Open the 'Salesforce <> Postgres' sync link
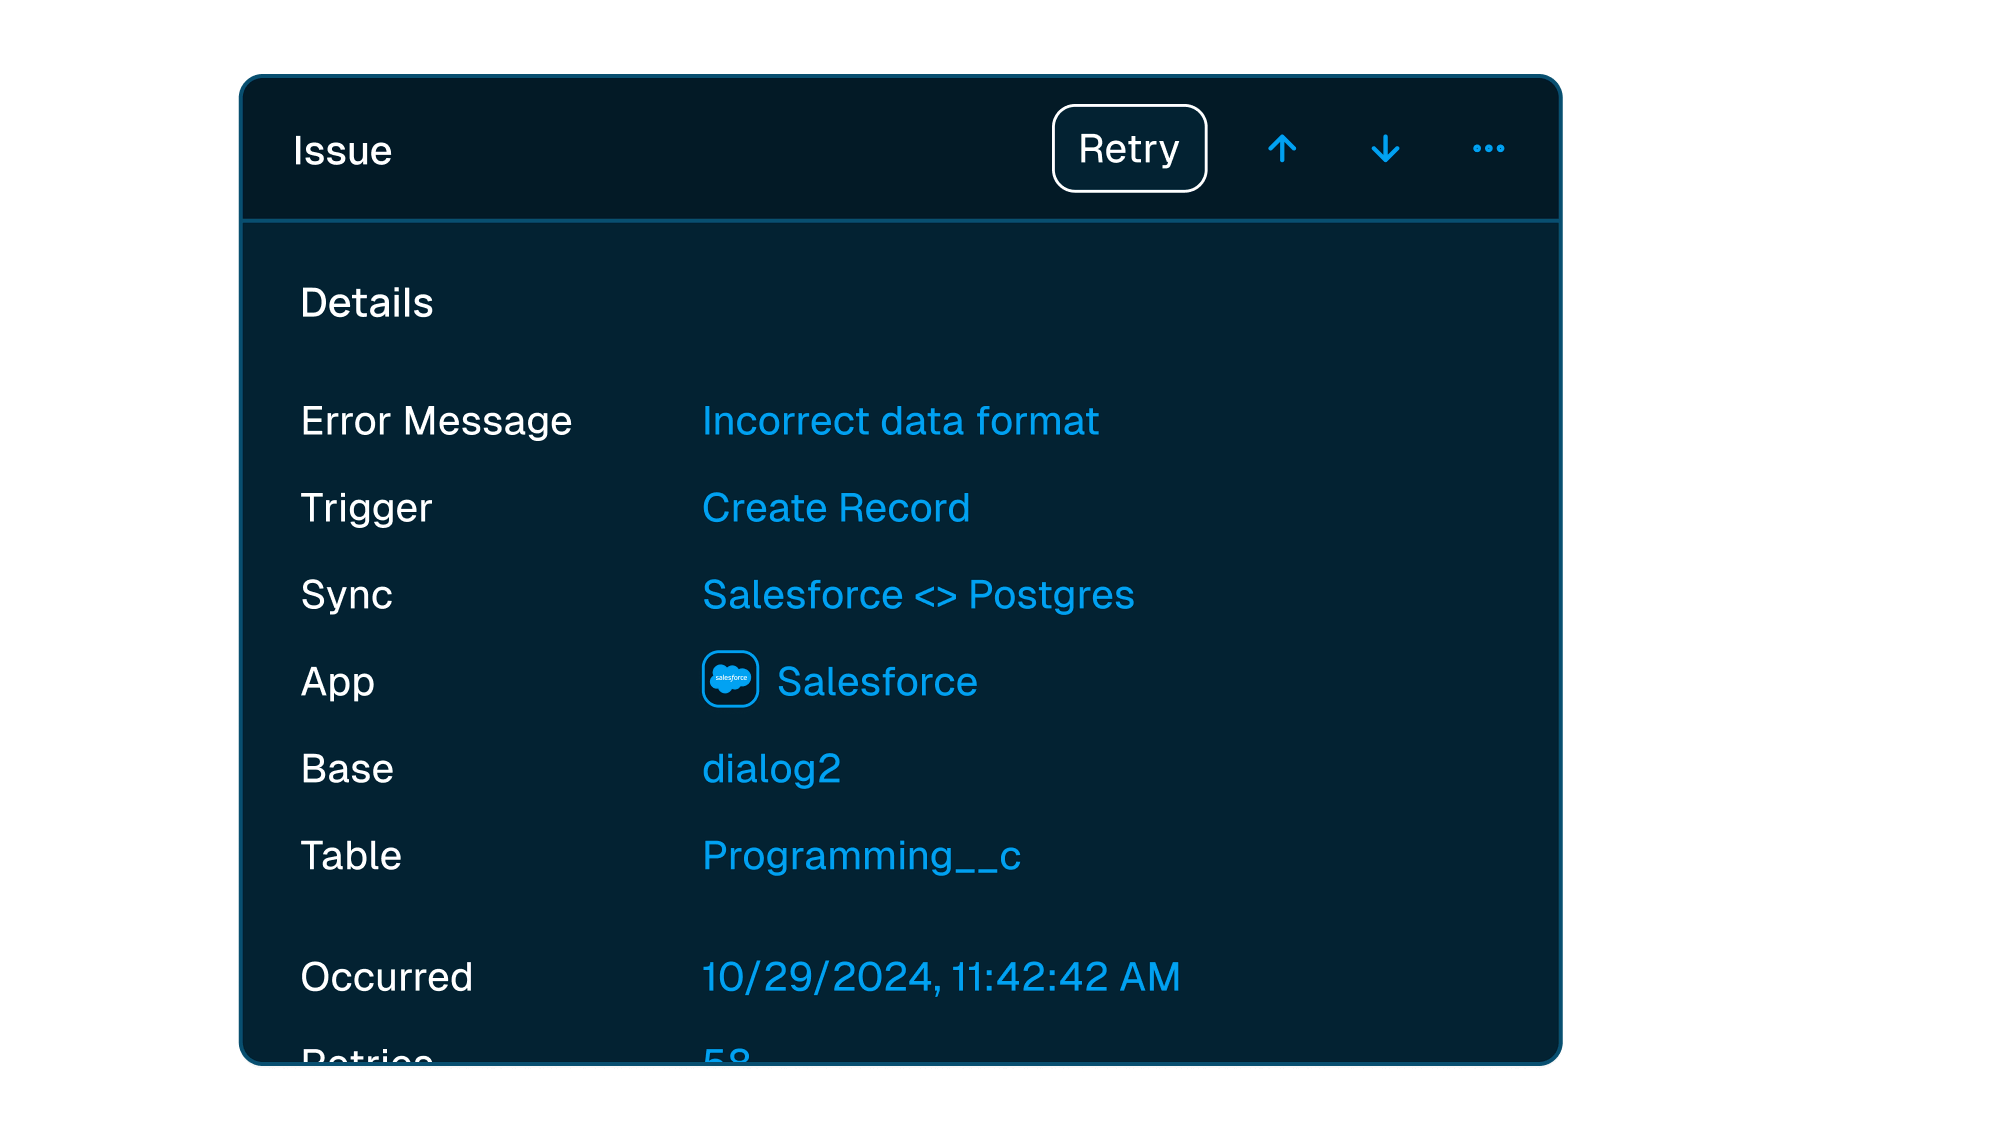The image size is (2000, 1140). 918,595
